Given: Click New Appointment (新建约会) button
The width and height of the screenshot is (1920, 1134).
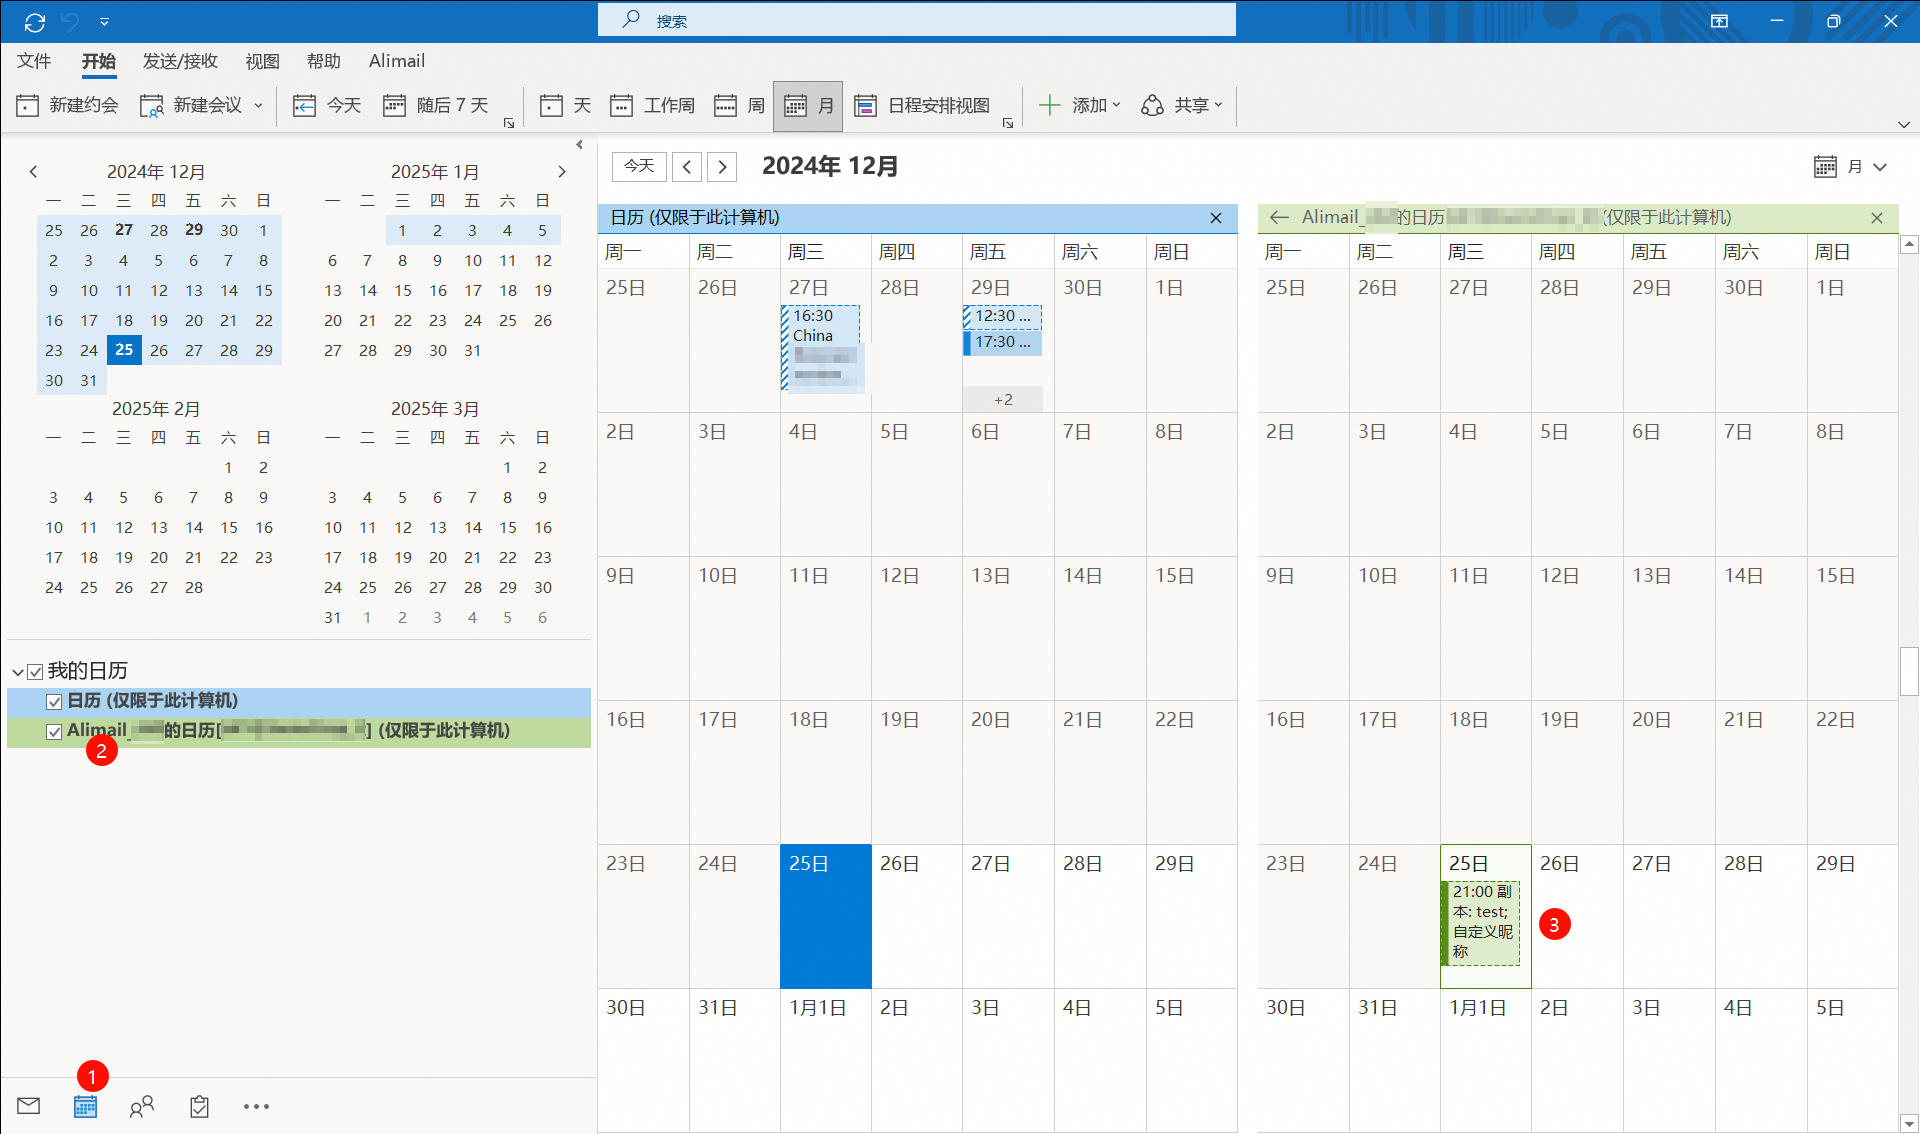Looking at the screenshot, I should (68, 105).
